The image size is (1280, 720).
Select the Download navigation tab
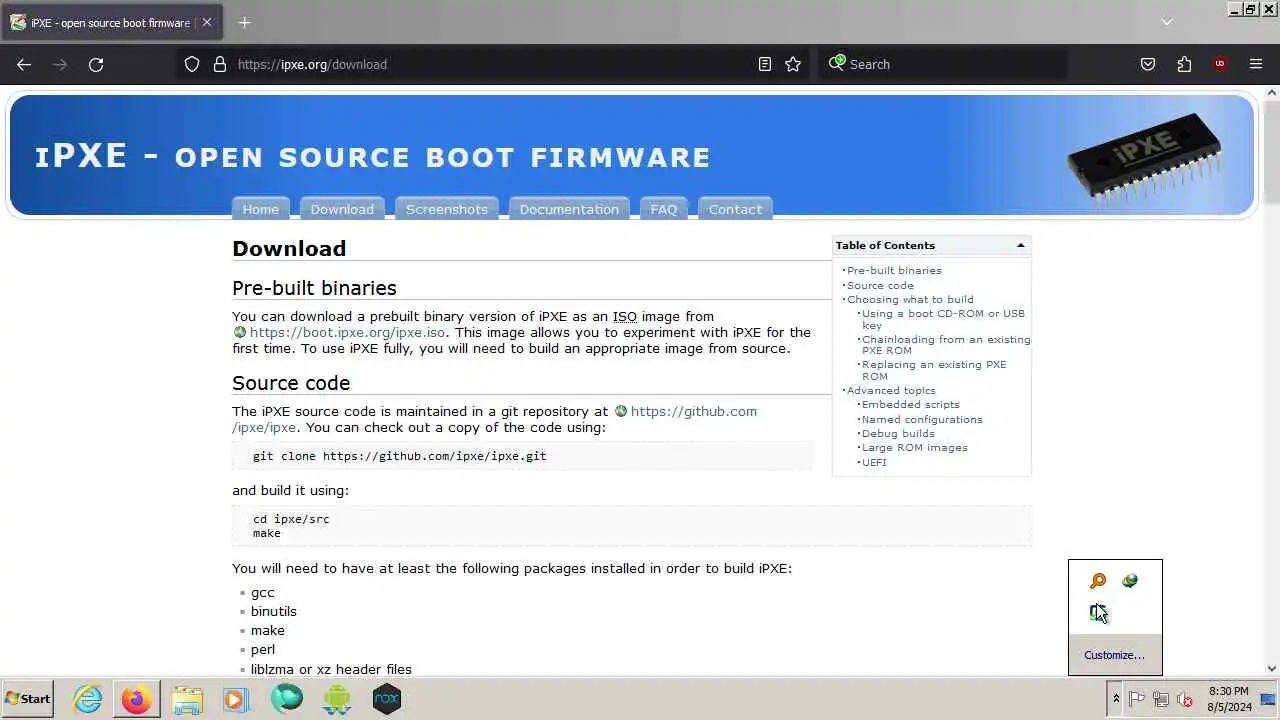pyautogui.click(x=342, y=209)
